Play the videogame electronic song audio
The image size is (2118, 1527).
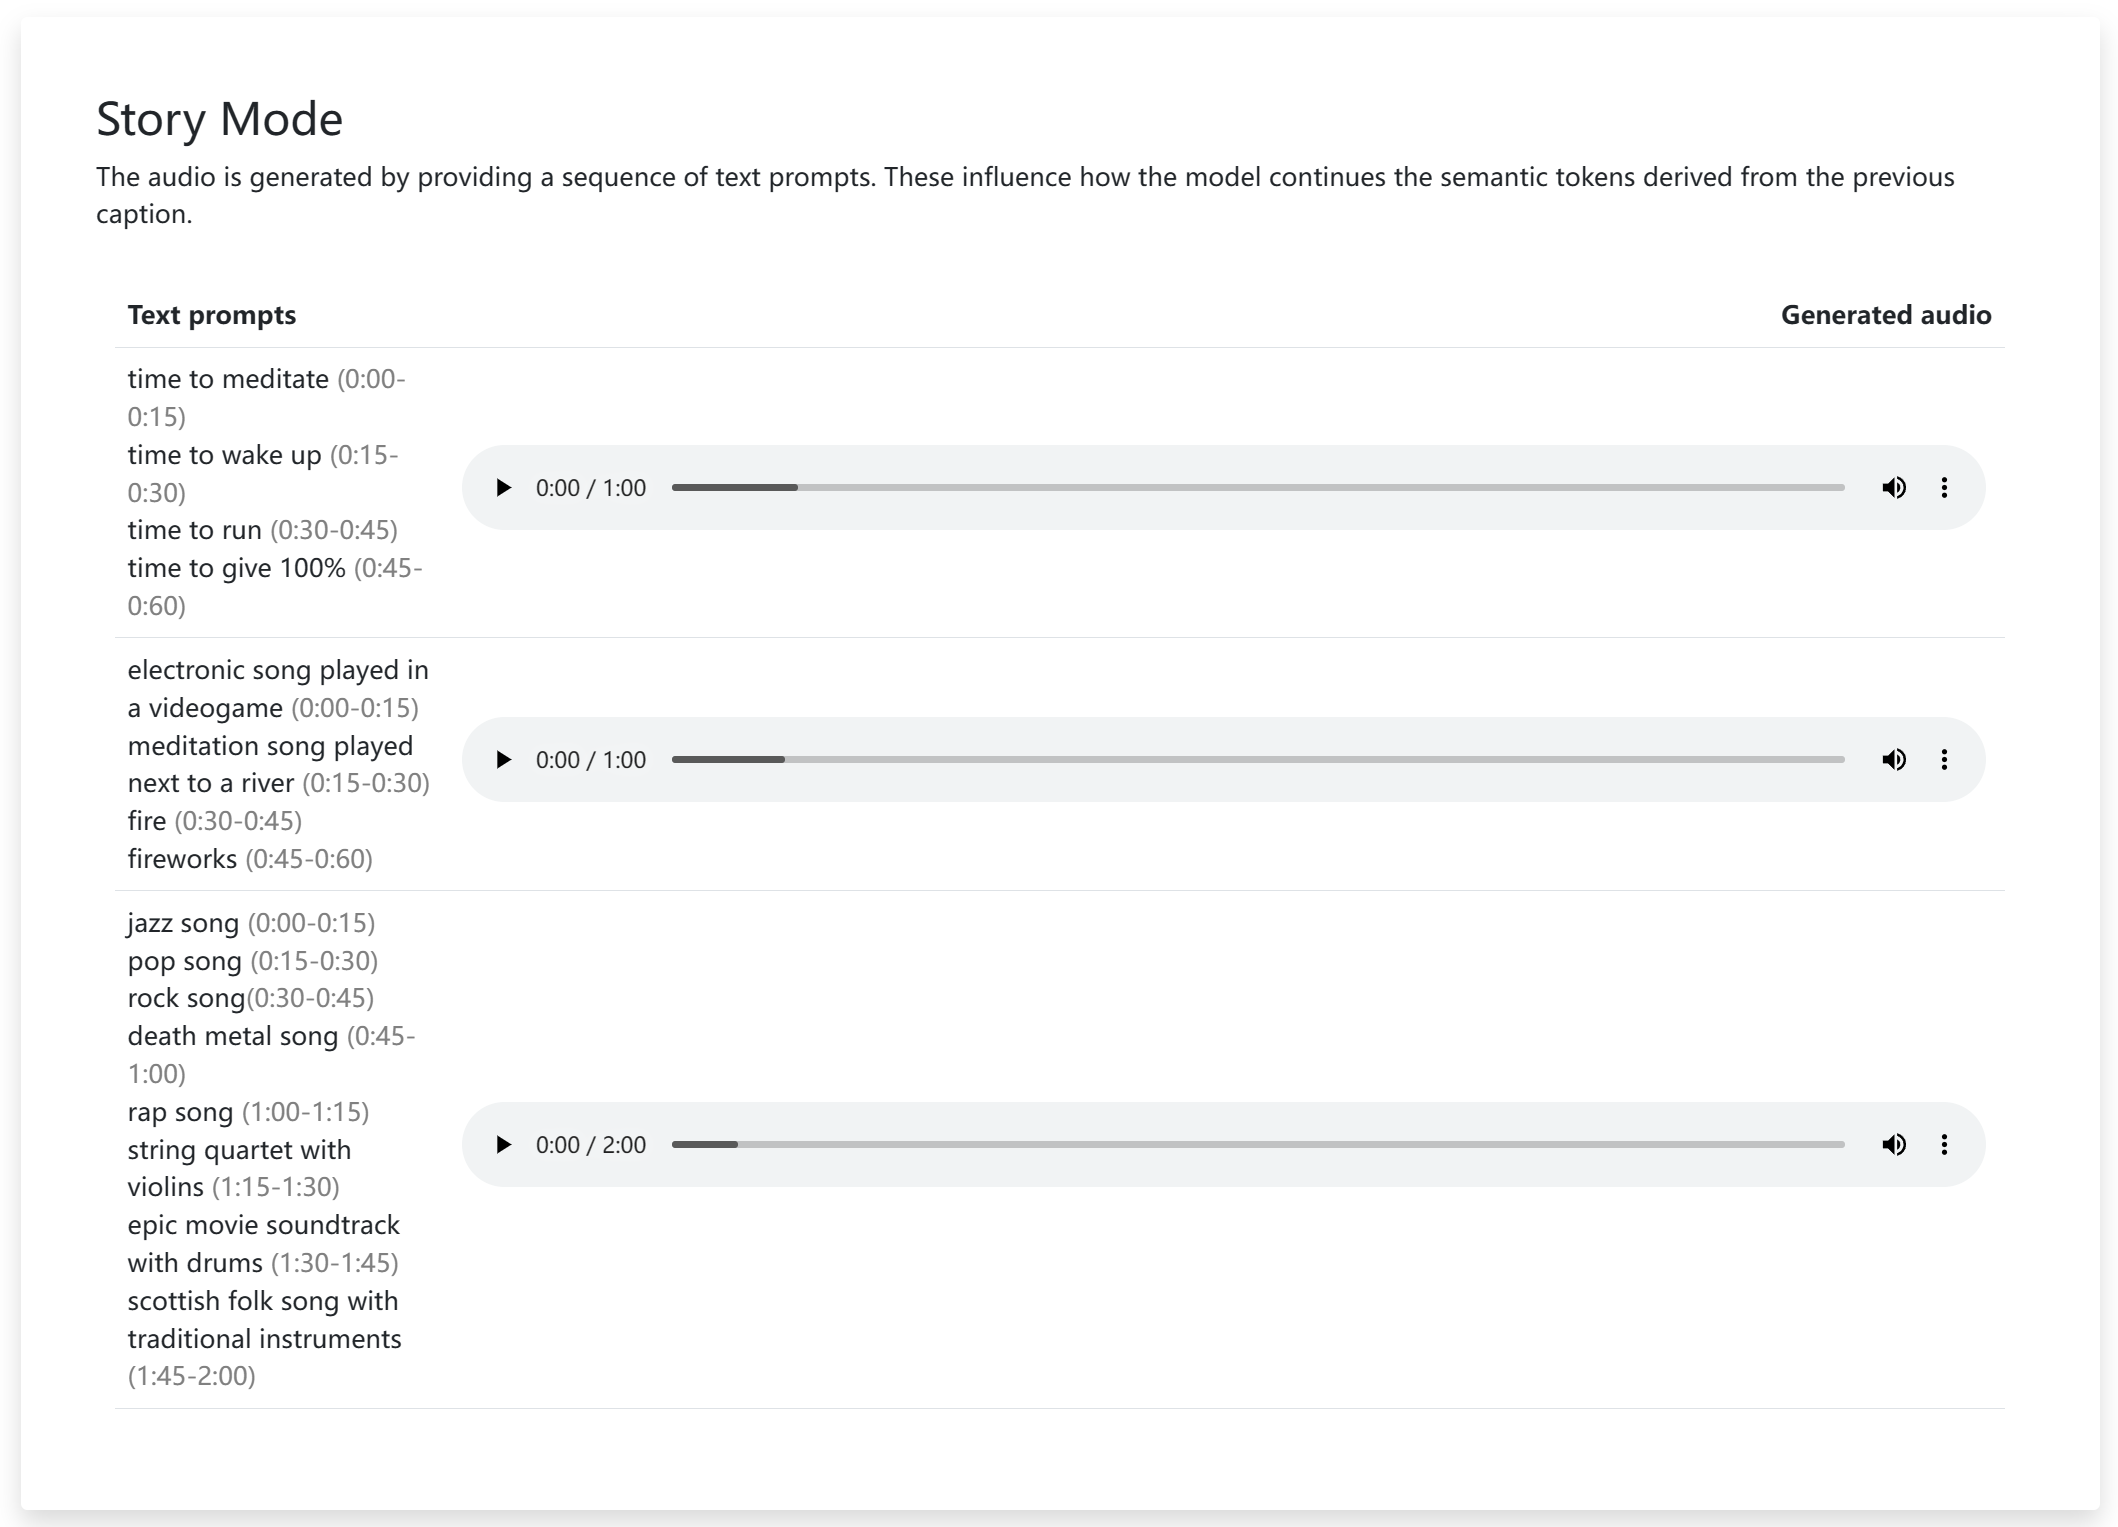click(x=503, y=760)
